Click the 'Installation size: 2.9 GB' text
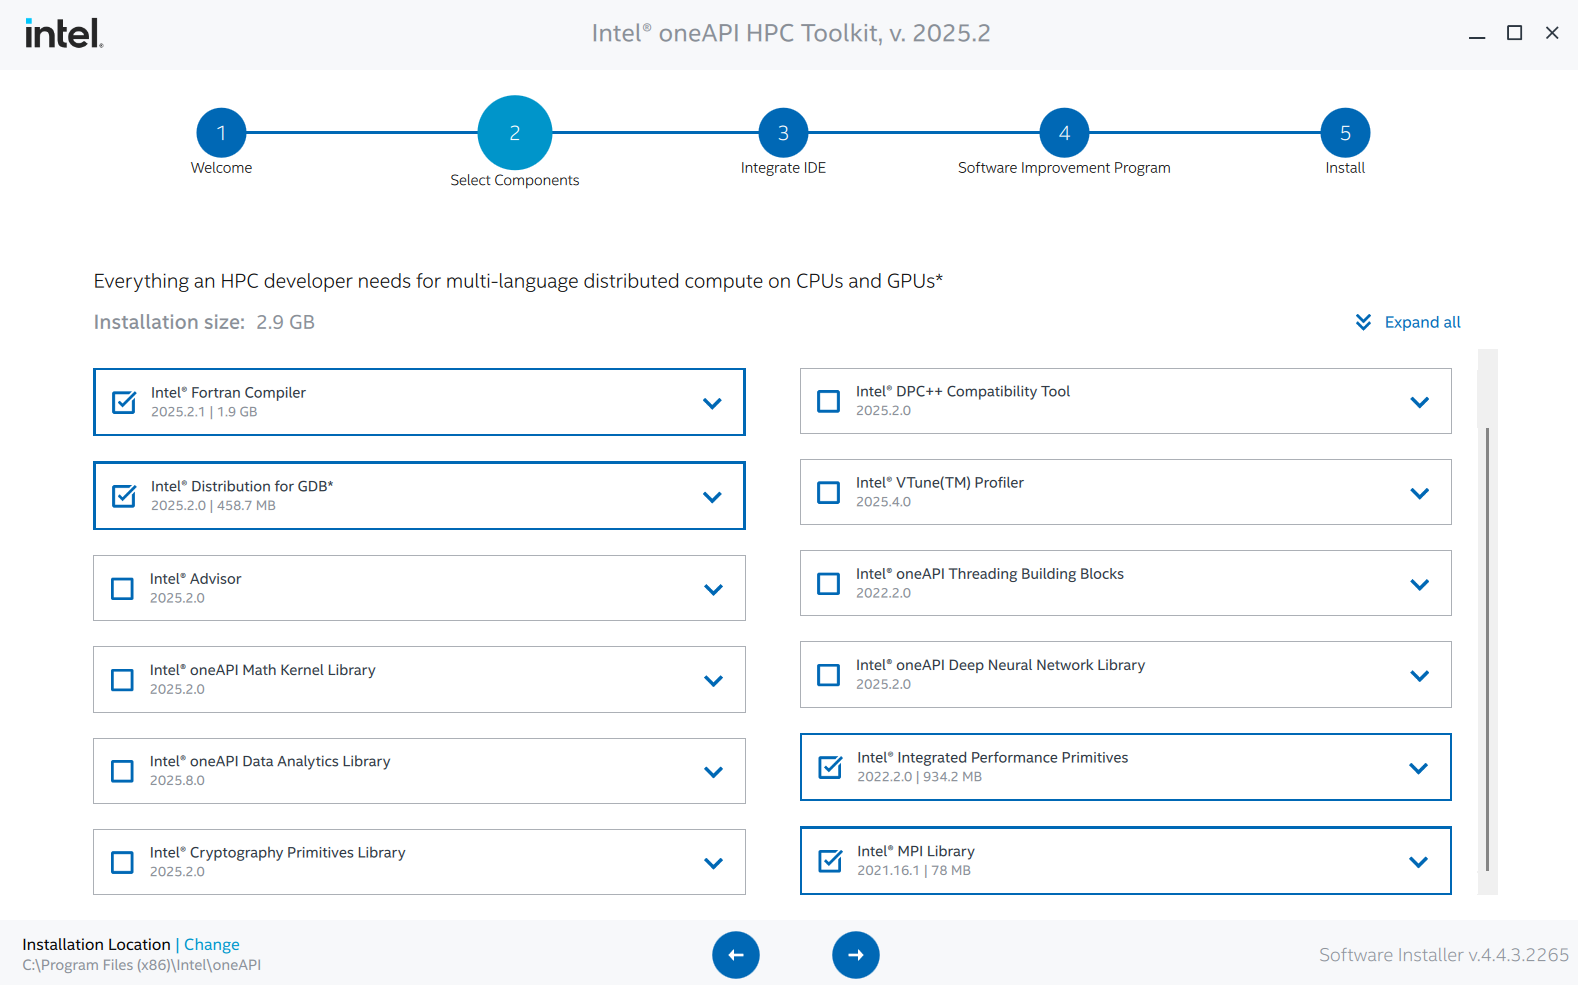 (x=204, y=322)
